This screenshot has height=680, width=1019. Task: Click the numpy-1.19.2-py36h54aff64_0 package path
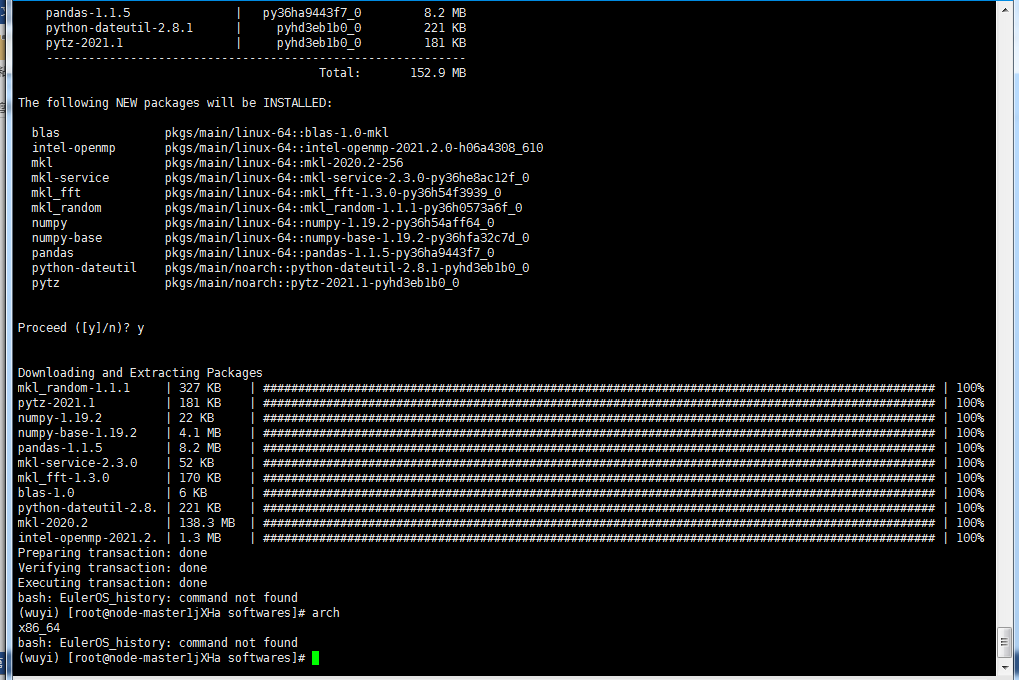point(329,222)
